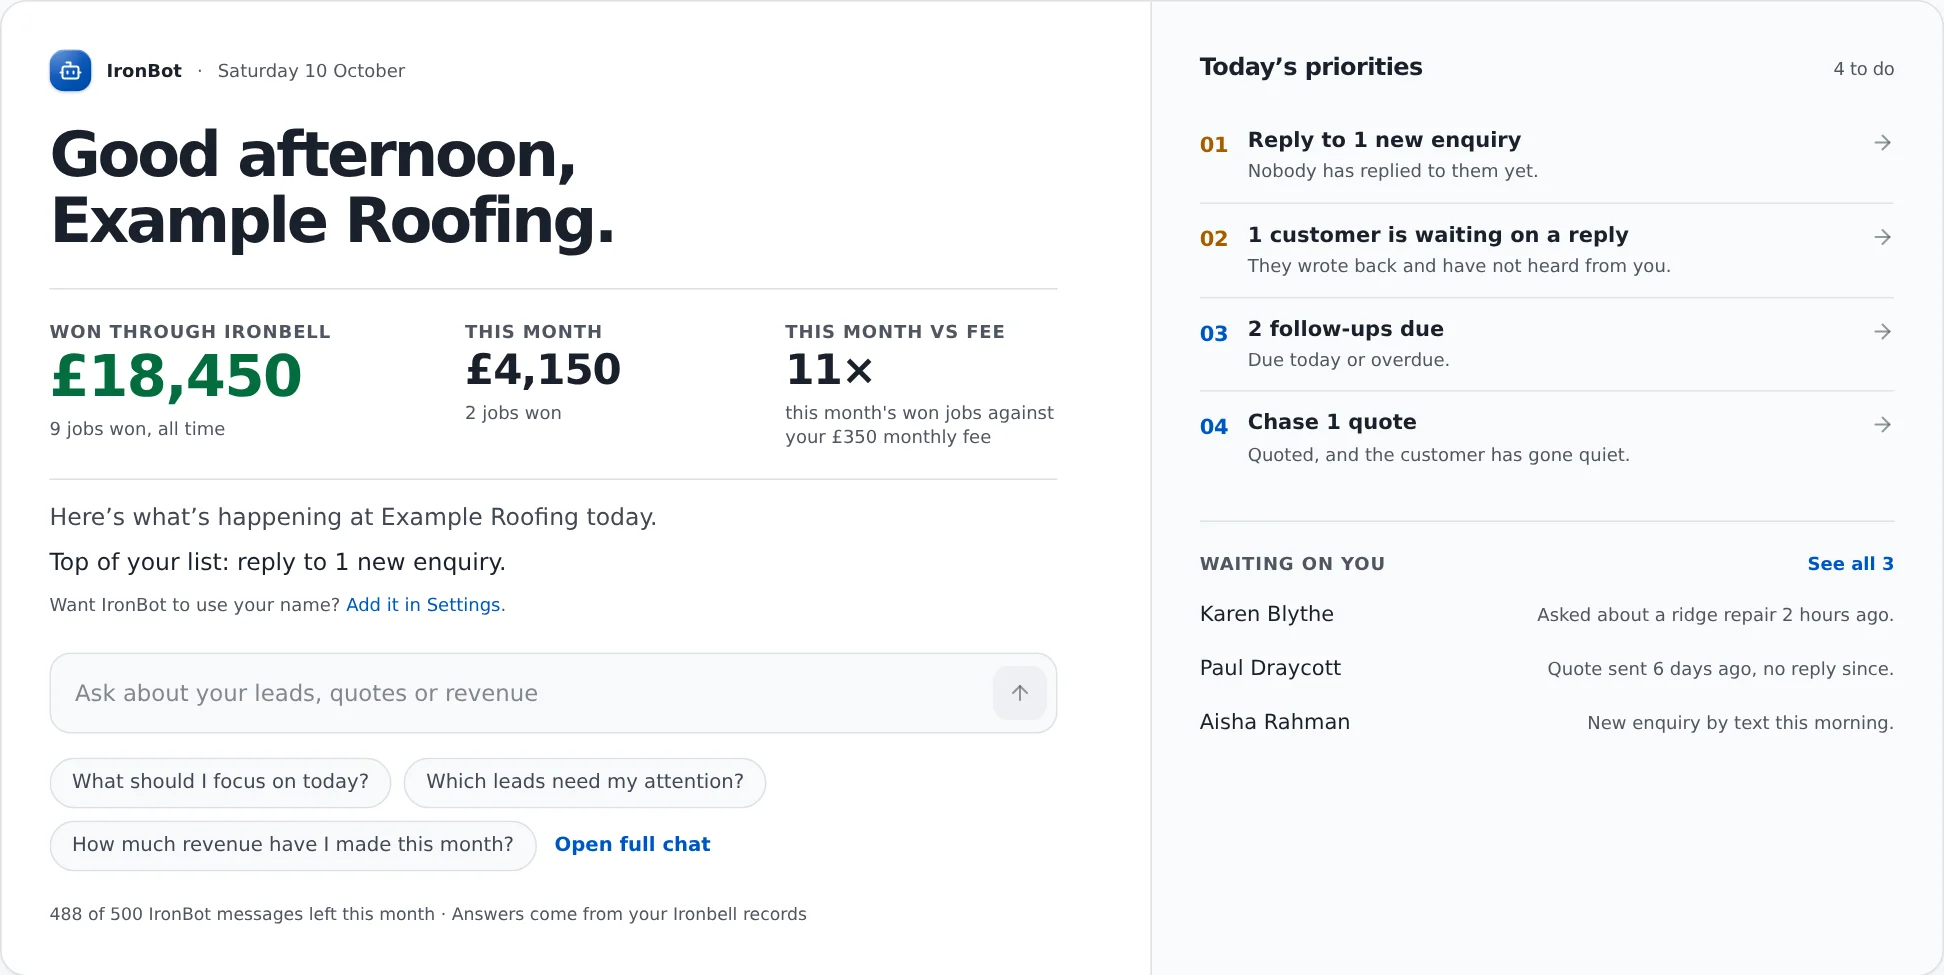Viewport: 1944px width, 975px height.
Task: Open Aisha Rahman's new enquiry
Action: tap(1546, 722)
